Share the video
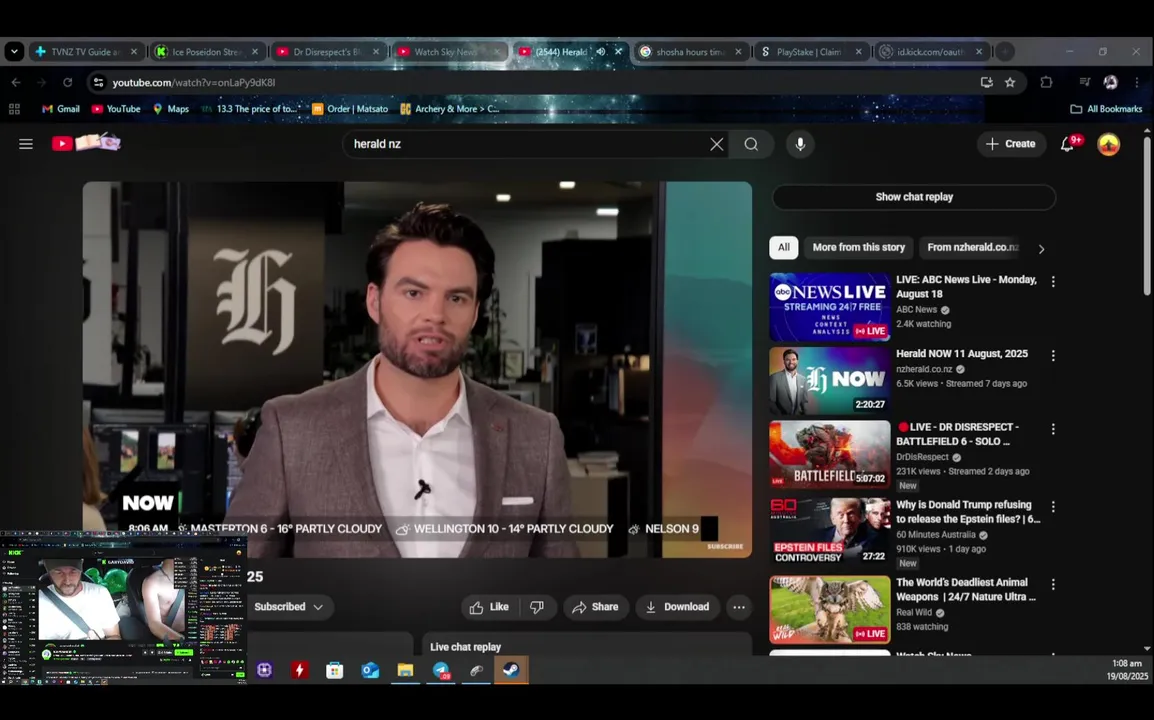The height and width of the screenshot is (720, 1154). coord(595,607)
